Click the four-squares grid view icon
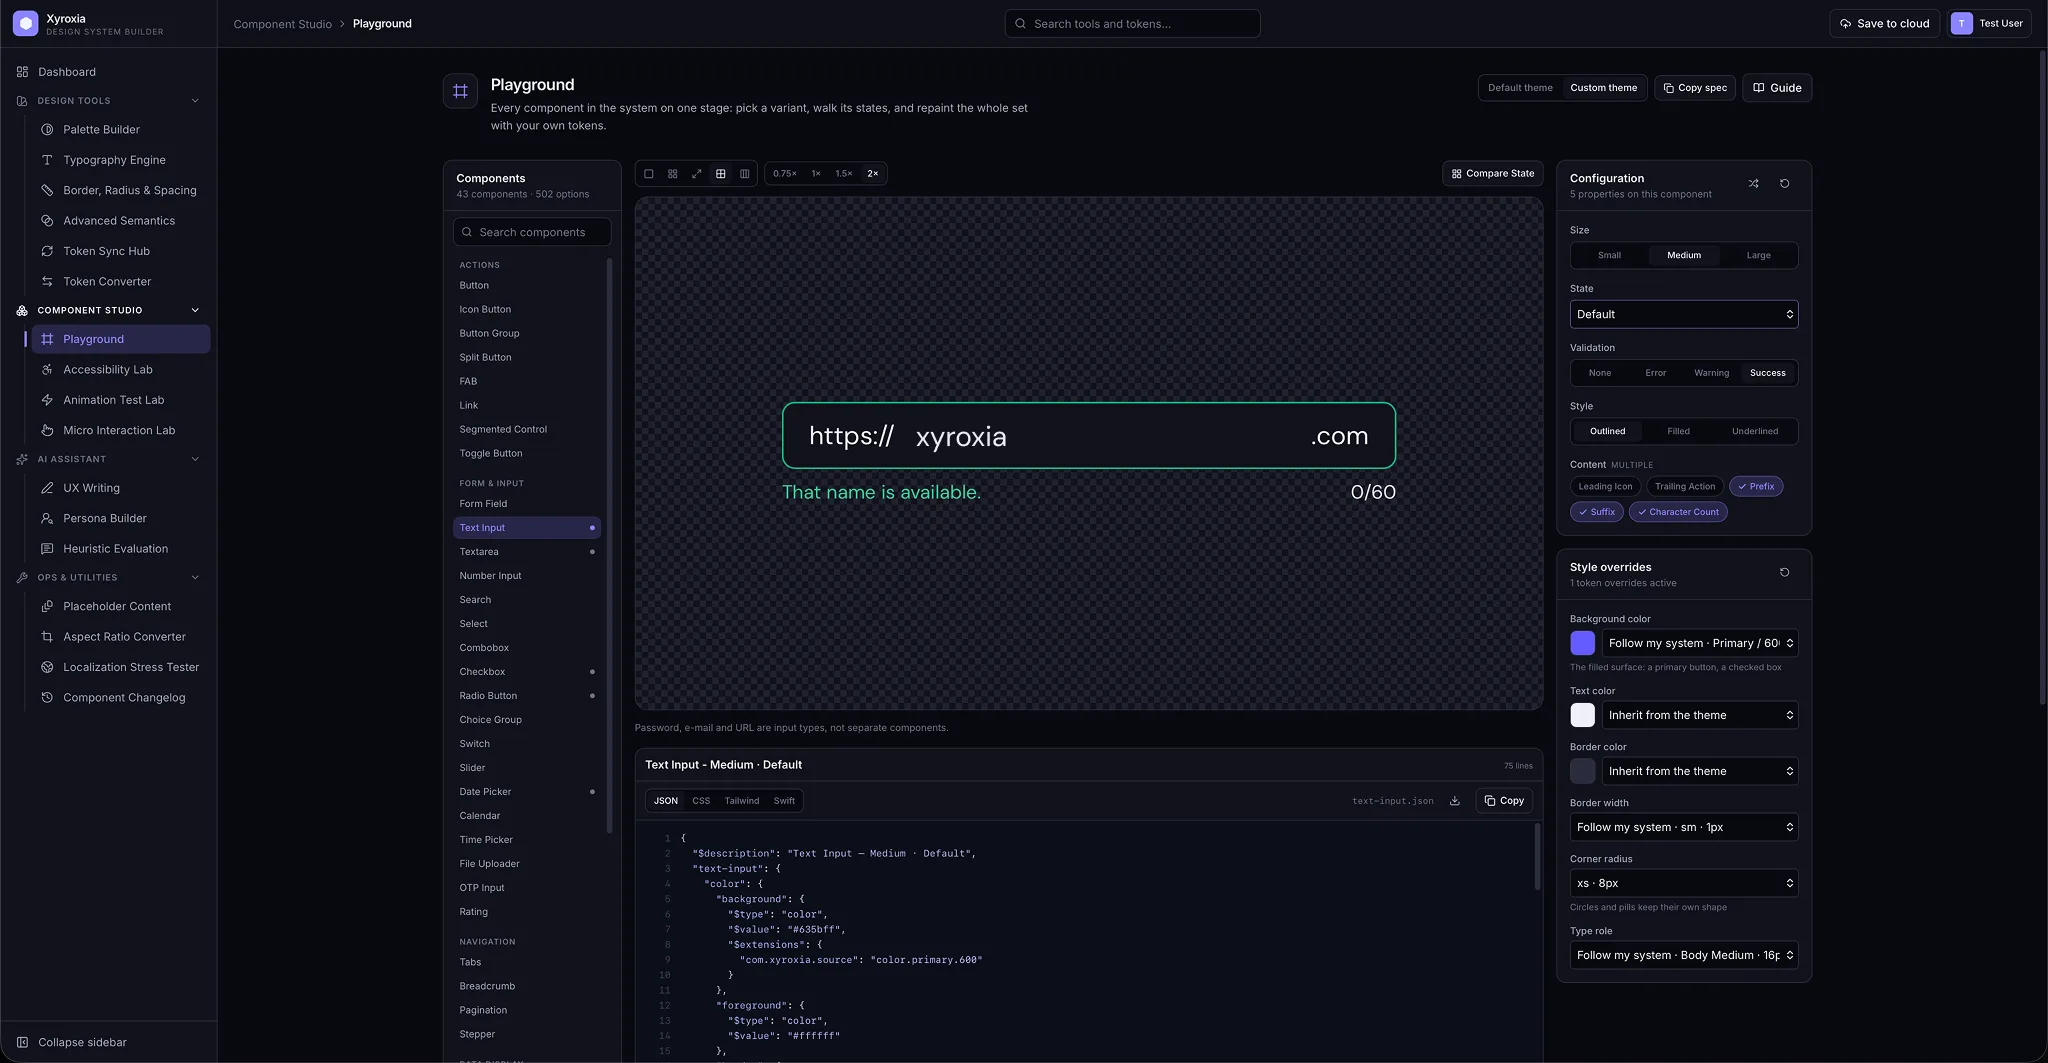Screen dimensions: 2048x1063 point(672,174)
